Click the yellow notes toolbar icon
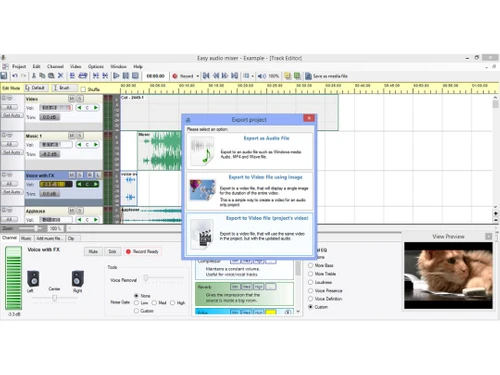 tap(288, 76)
